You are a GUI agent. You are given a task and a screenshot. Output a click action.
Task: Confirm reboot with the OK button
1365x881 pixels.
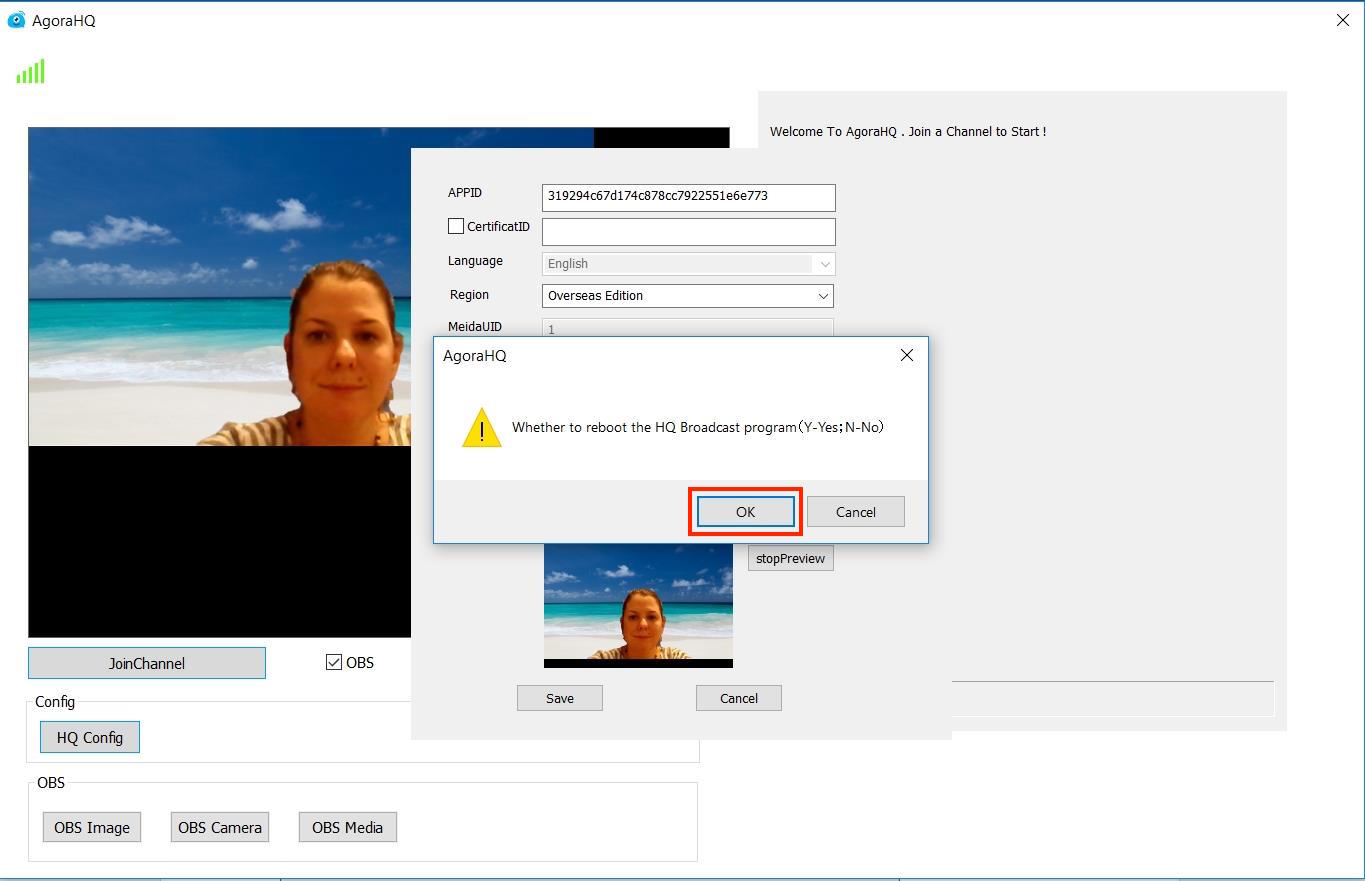tap(745, 512)
